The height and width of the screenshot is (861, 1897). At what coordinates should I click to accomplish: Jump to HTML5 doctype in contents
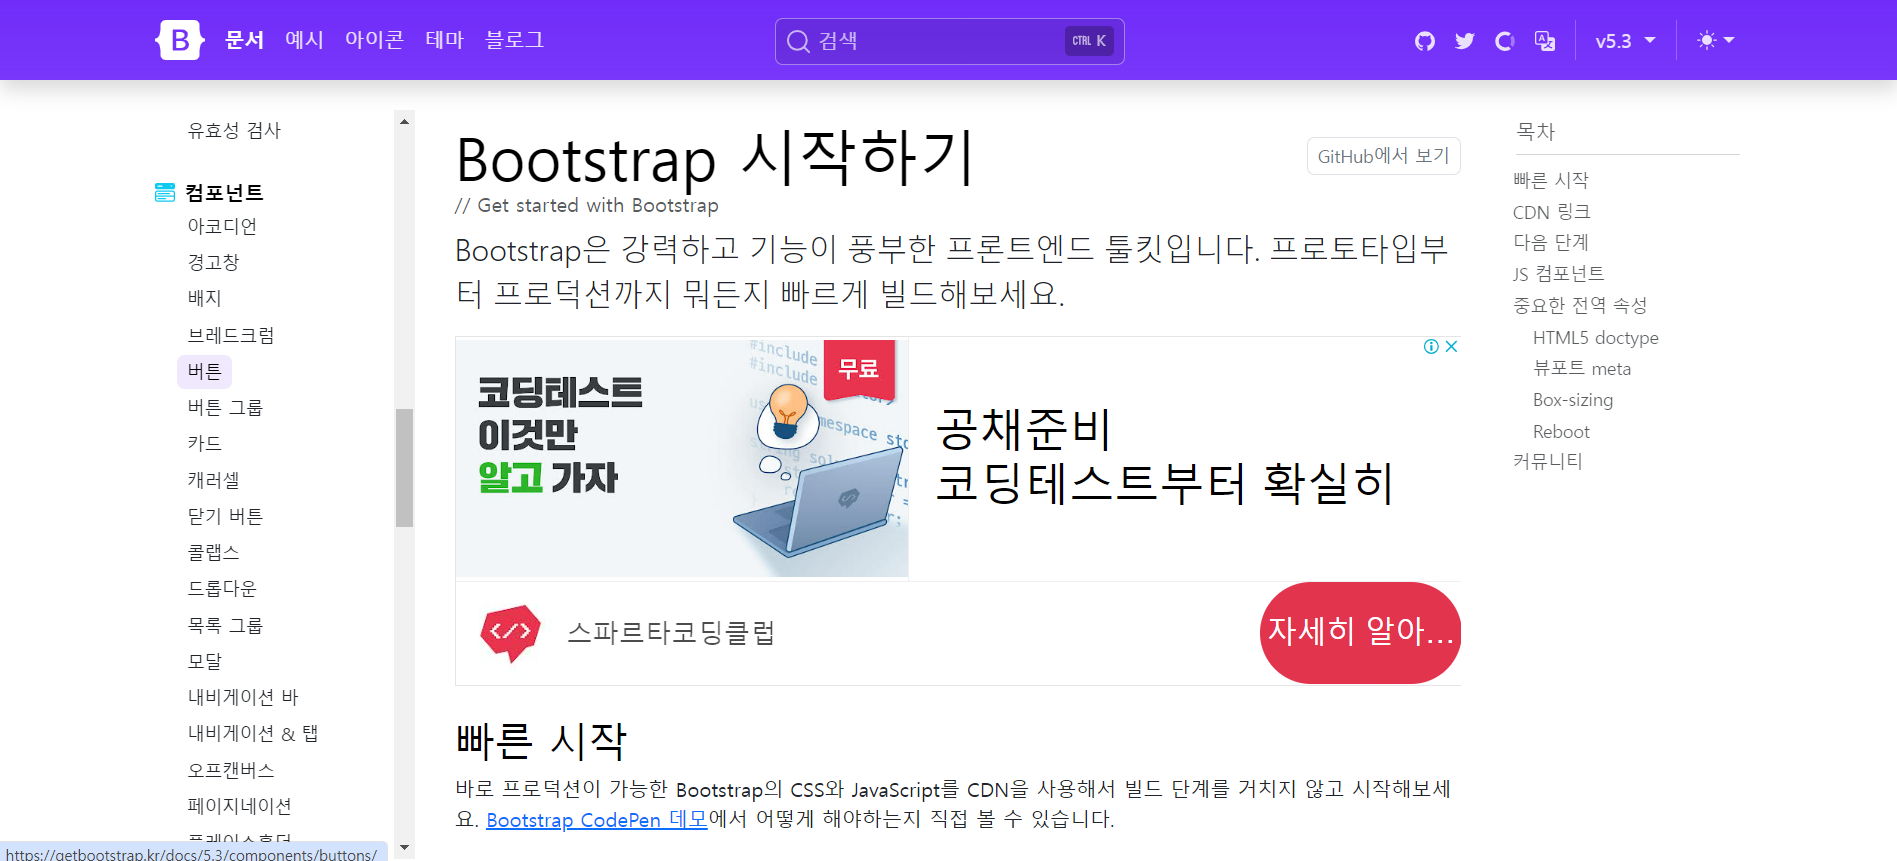click(1595, 338)
